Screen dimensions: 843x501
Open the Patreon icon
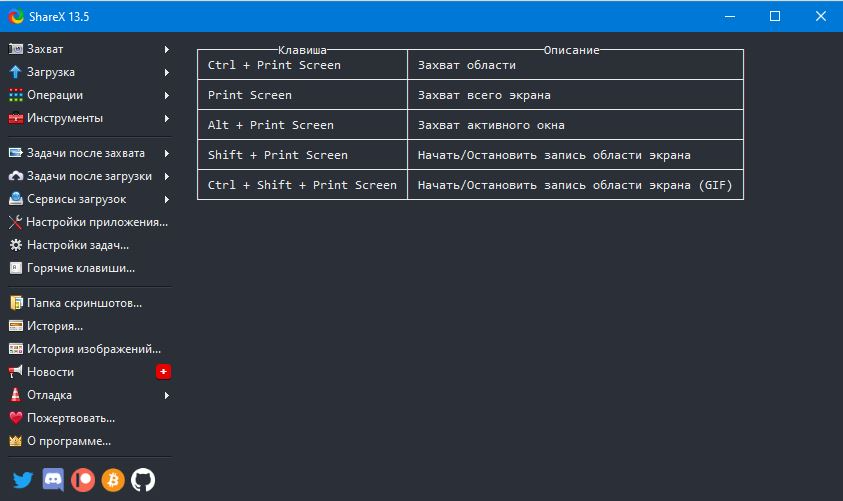point(83,480)
